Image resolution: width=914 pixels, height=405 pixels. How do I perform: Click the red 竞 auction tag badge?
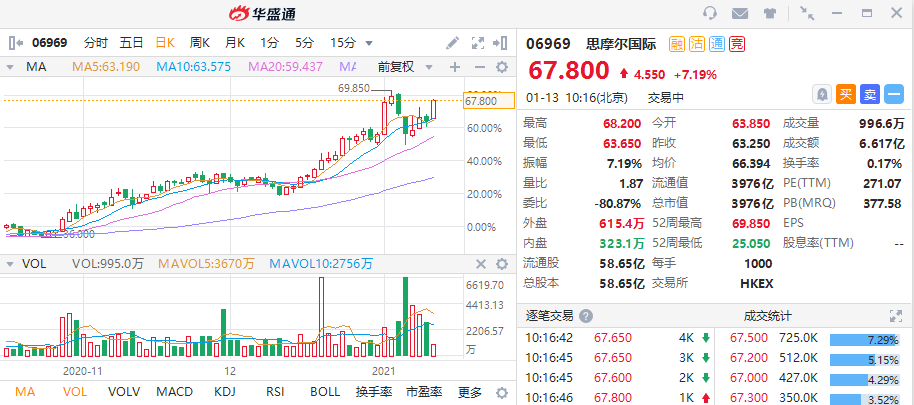coord(737,44)
